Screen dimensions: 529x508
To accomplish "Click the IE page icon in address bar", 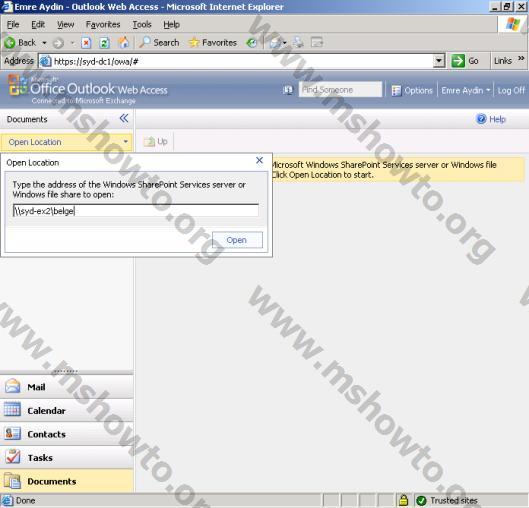I will click(46, 61).
